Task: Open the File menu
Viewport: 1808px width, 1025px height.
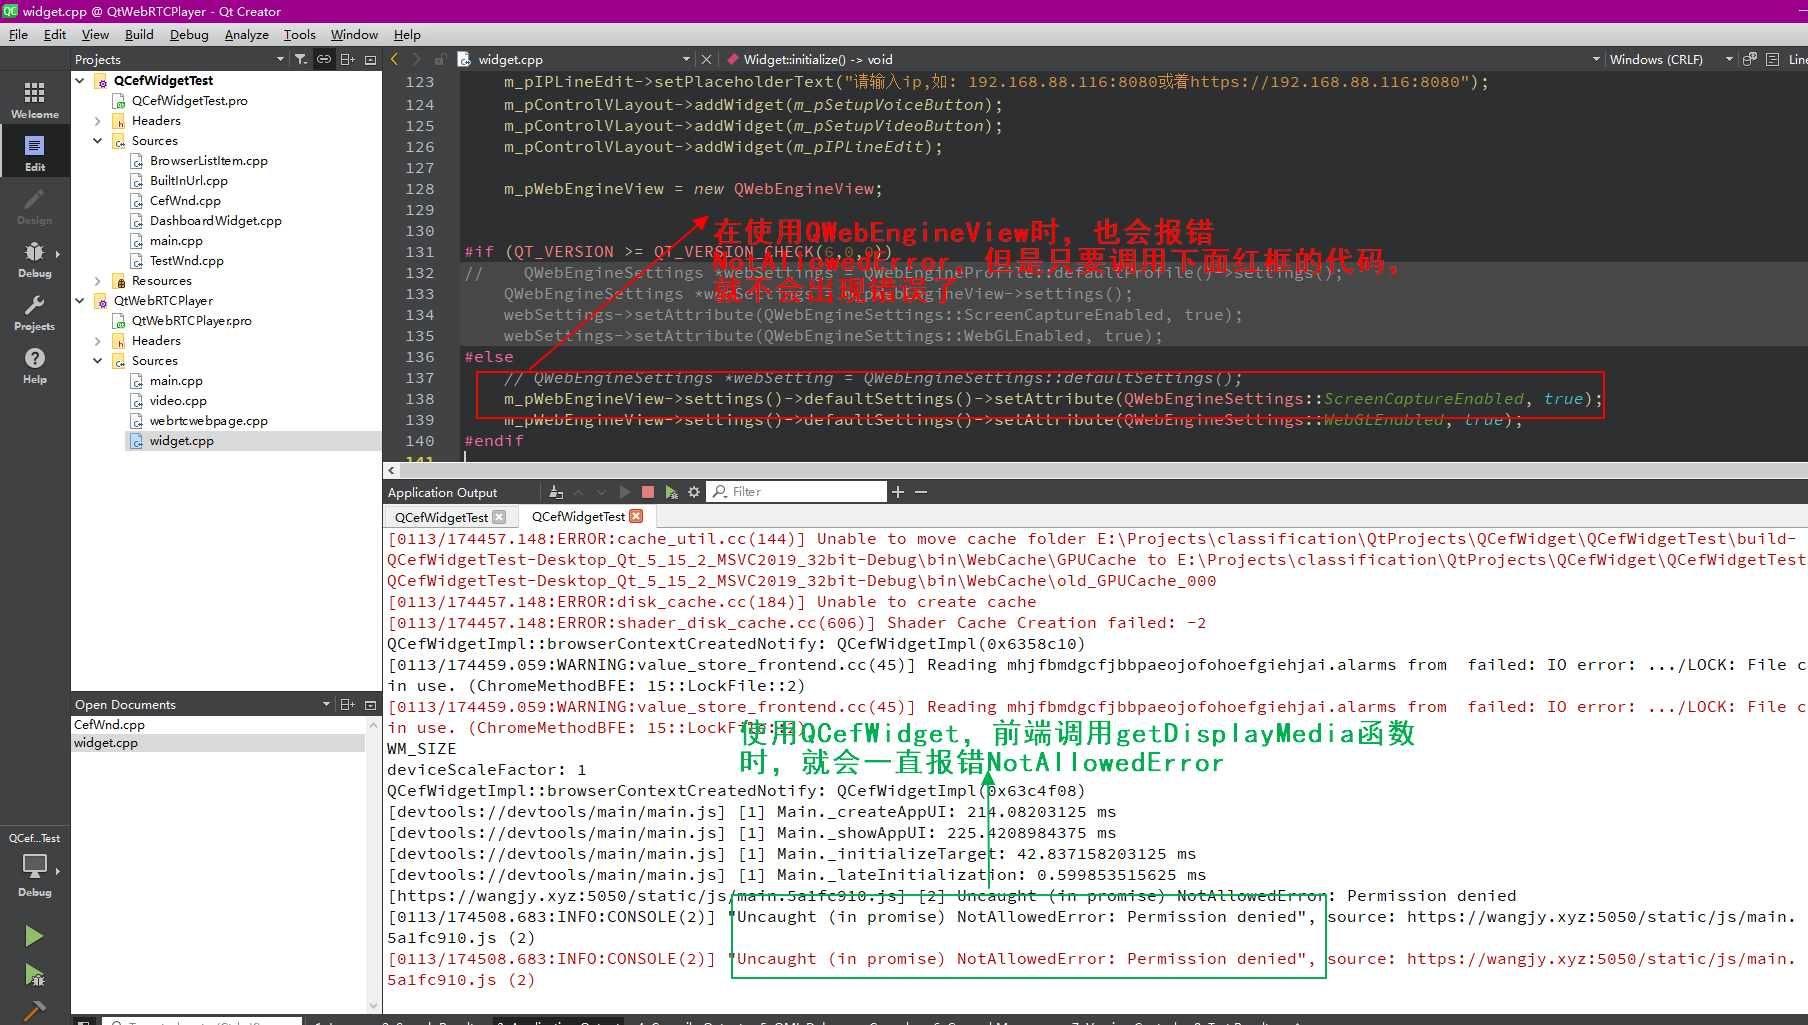Action: [18, 34]
